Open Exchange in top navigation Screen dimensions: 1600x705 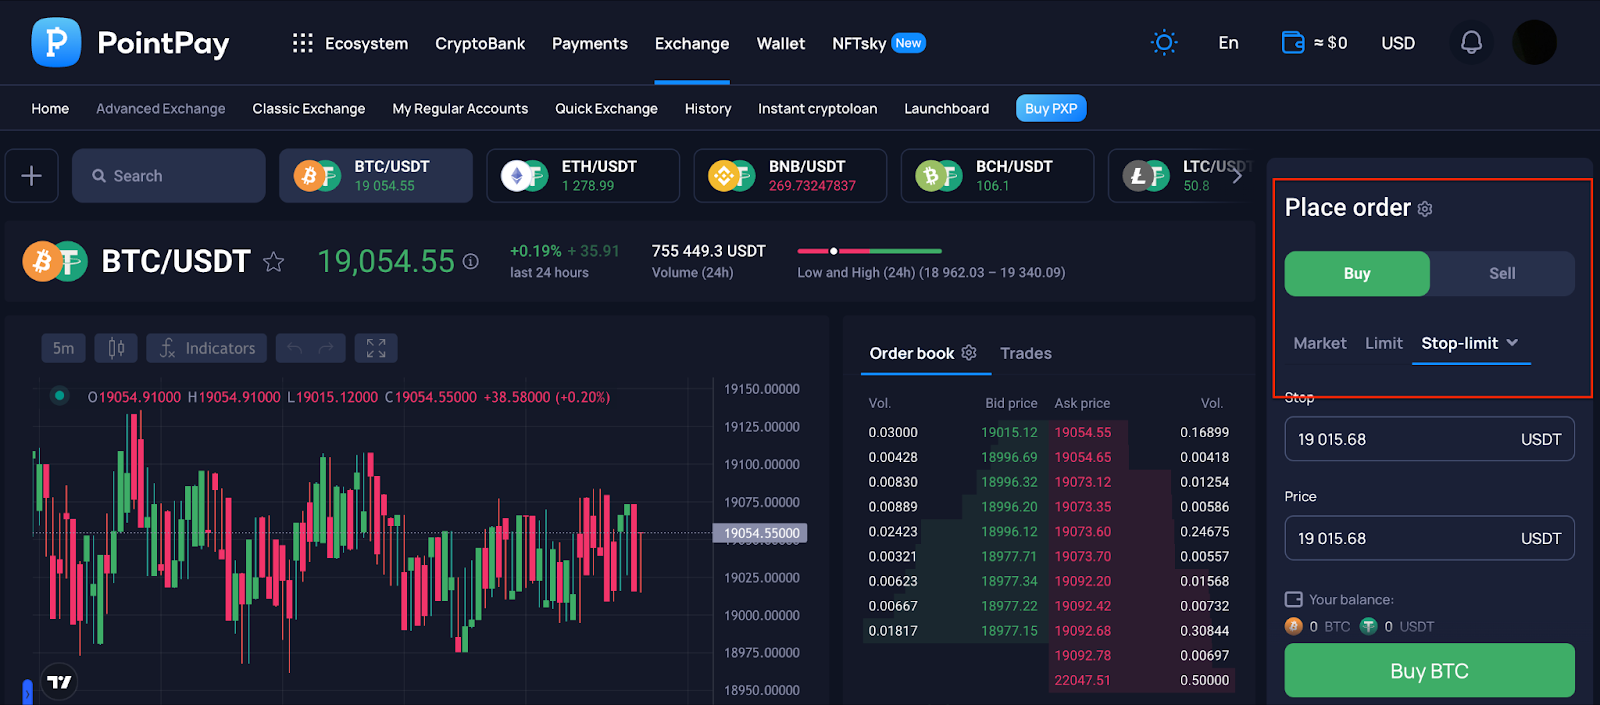coord(692,43)
